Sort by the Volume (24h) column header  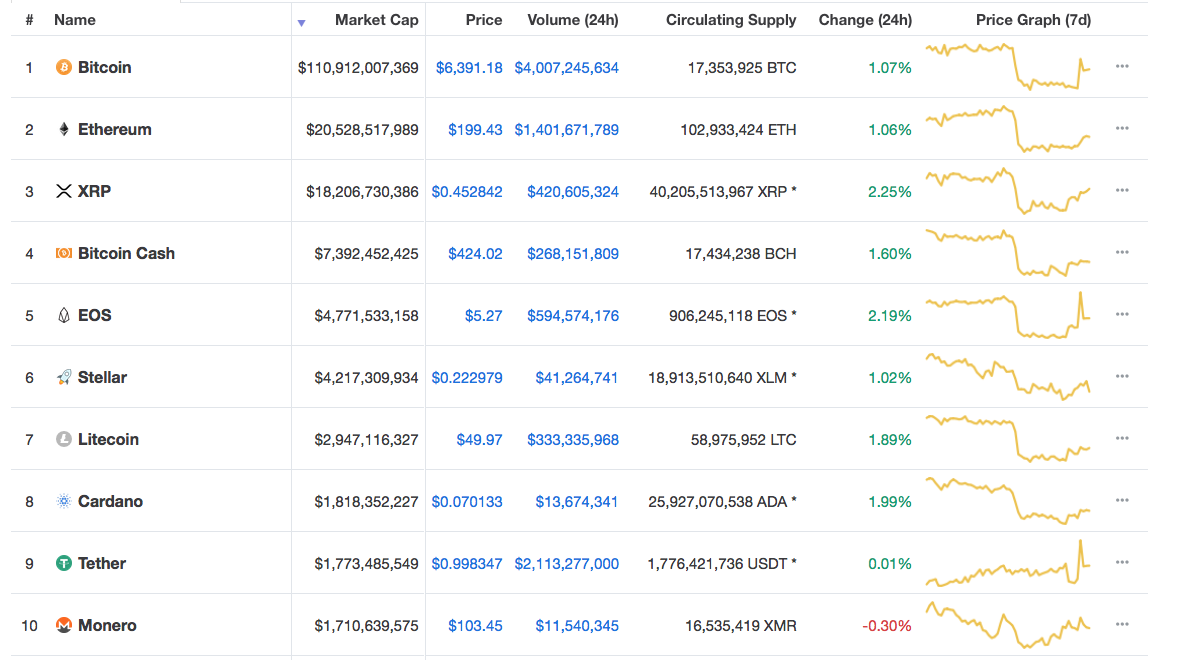click(x=572, y=20)
